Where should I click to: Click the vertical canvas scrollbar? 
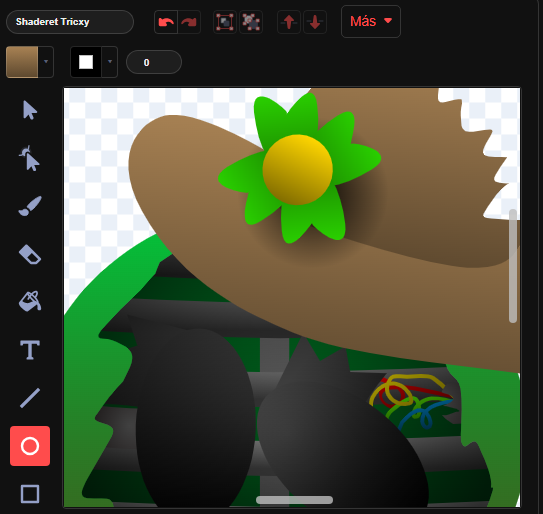(513, 266)
